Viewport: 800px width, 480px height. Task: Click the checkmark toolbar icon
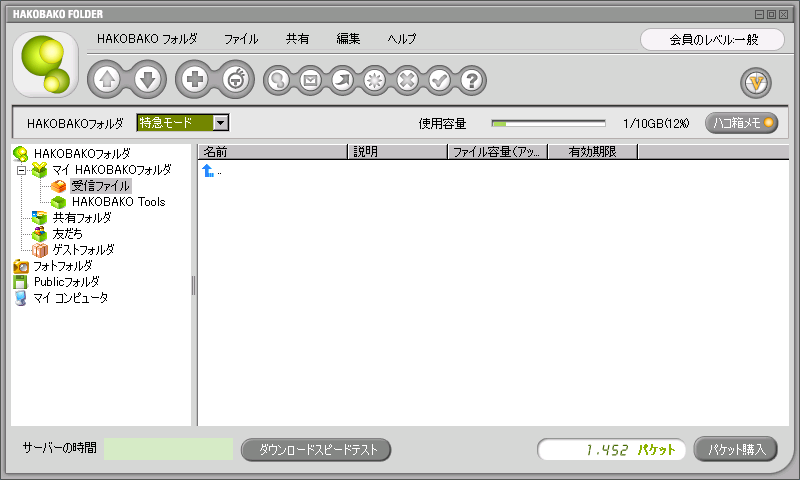pos(439,80)
